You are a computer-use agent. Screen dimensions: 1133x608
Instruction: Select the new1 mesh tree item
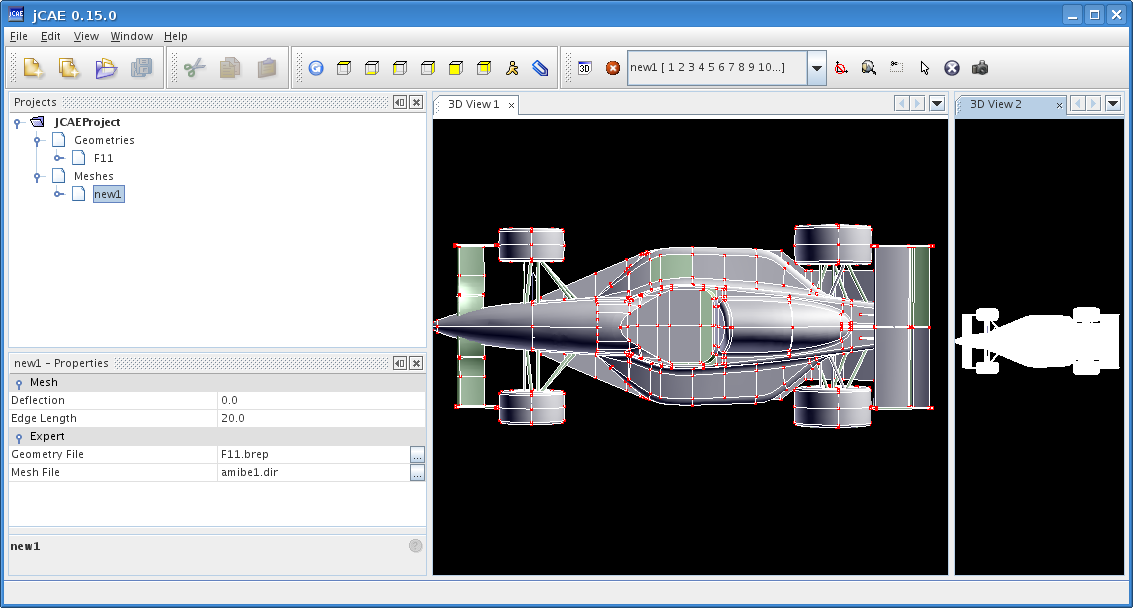108,194
